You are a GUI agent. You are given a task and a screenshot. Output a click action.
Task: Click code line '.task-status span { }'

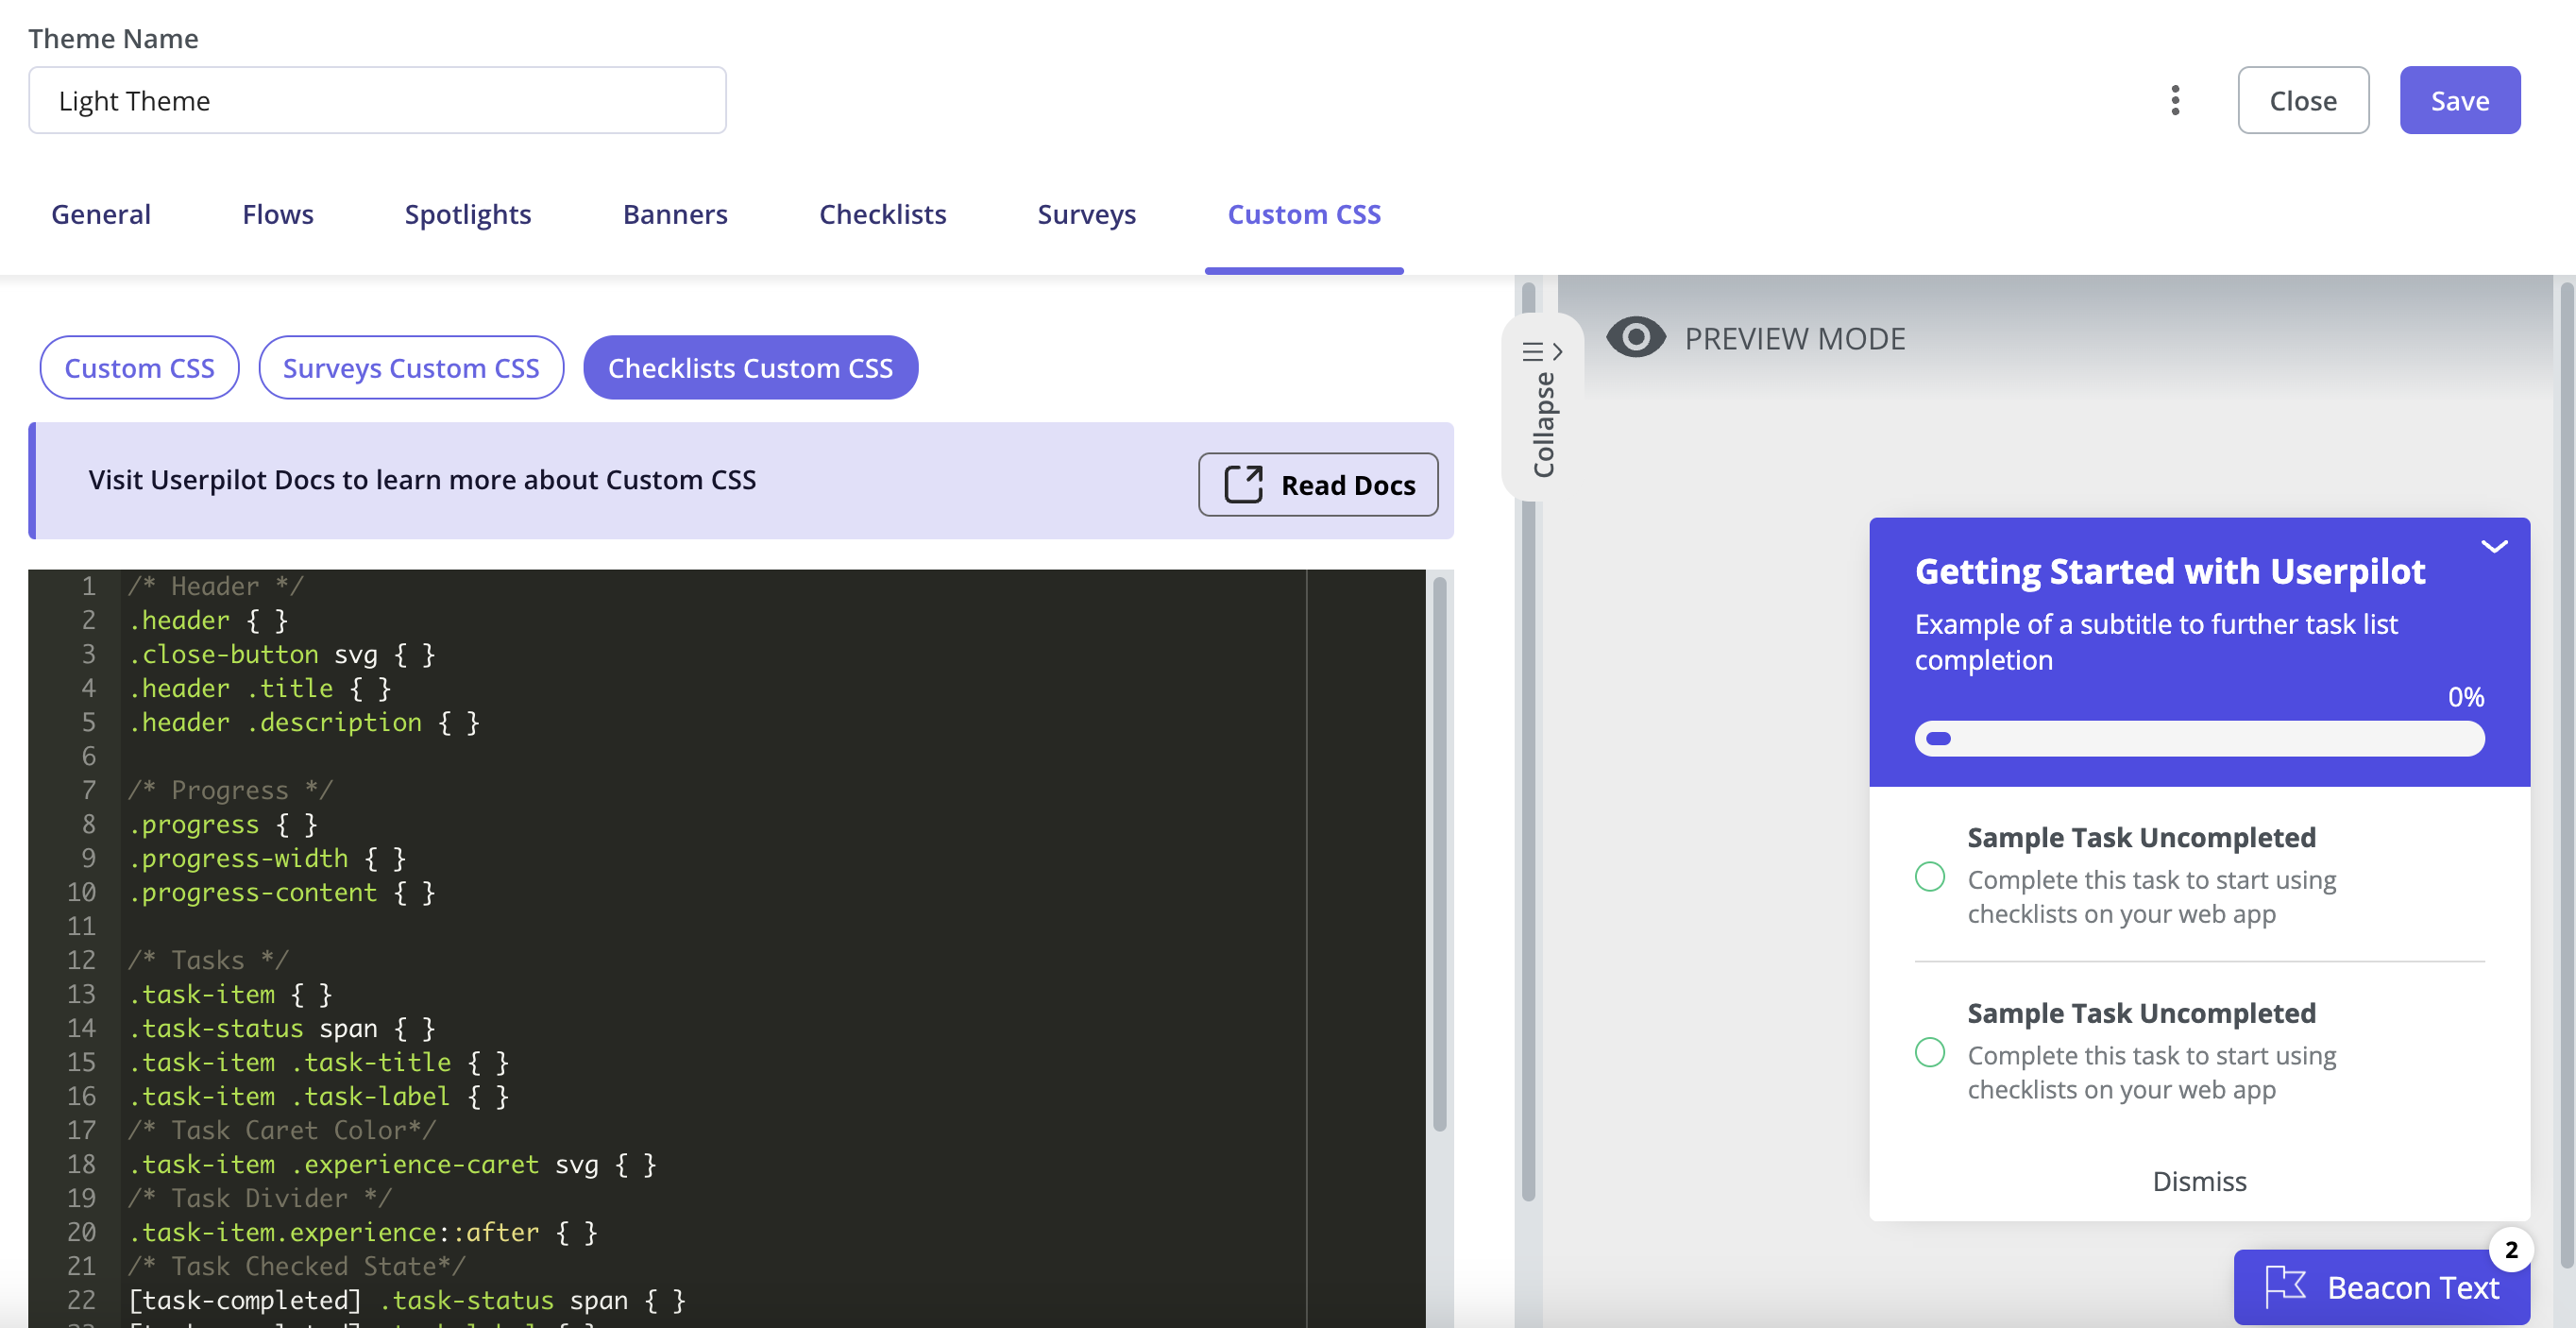click(x=282, y=1028)
